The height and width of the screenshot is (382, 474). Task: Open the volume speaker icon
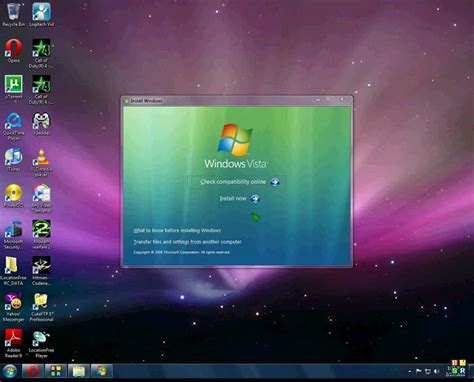(436, 371)
